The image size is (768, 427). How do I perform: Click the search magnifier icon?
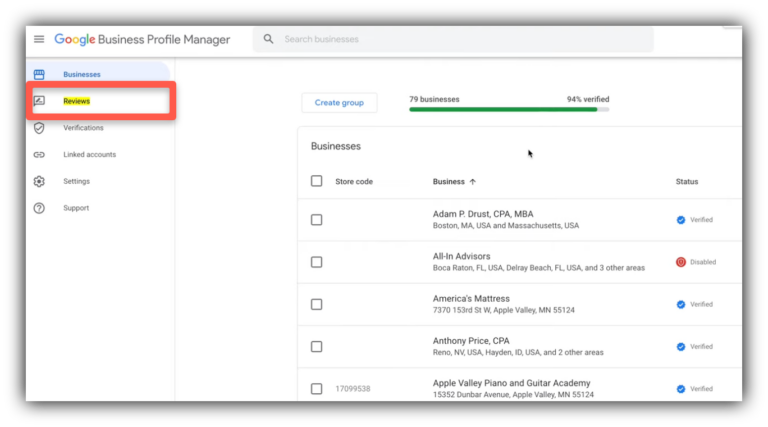tap(268, 39)
